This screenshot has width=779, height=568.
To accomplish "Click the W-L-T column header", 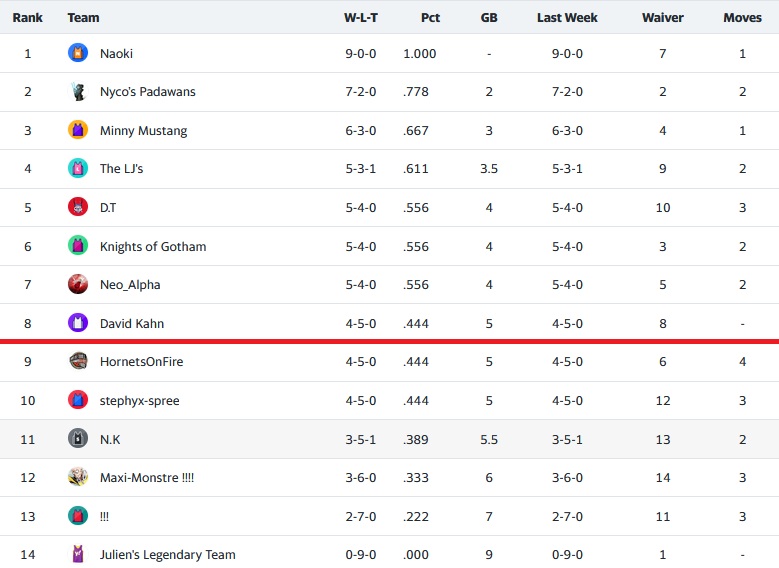I will coord(360,17).
